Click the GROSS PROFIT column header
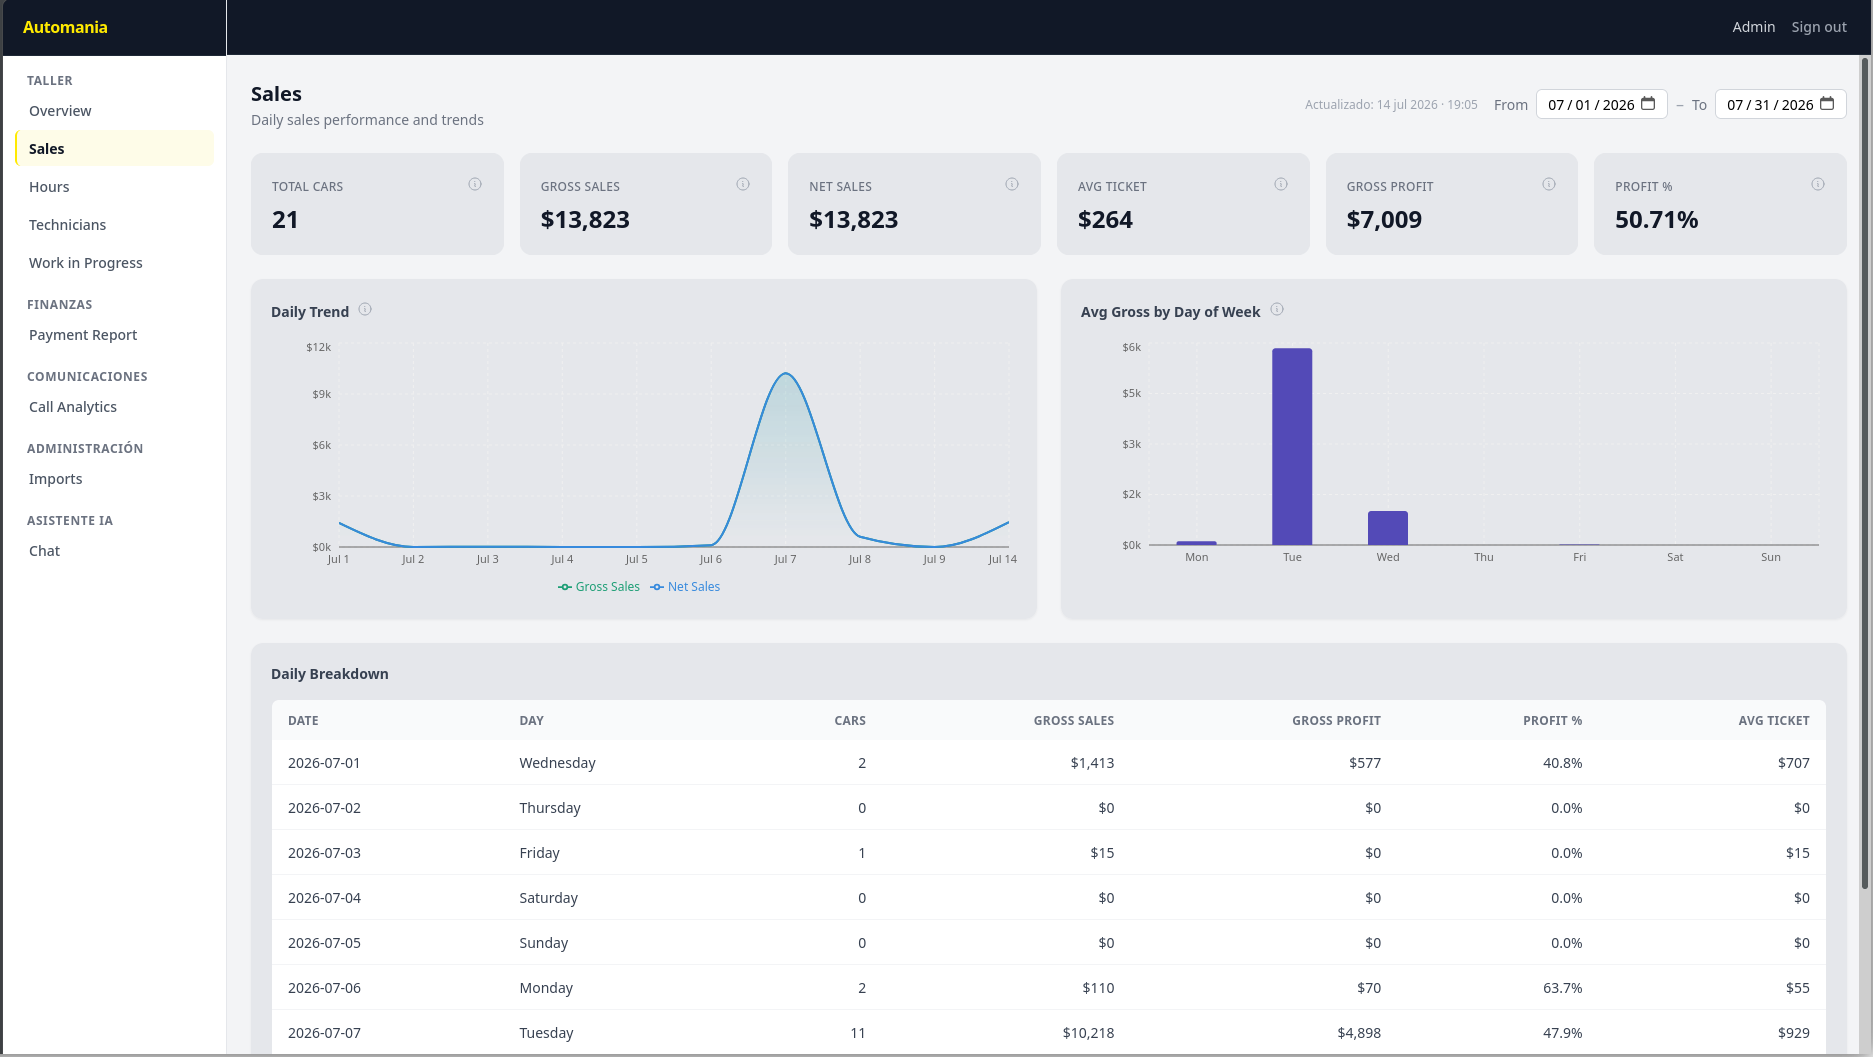This screenshot has width=1873, height=1057. (x=1336, y=721)
